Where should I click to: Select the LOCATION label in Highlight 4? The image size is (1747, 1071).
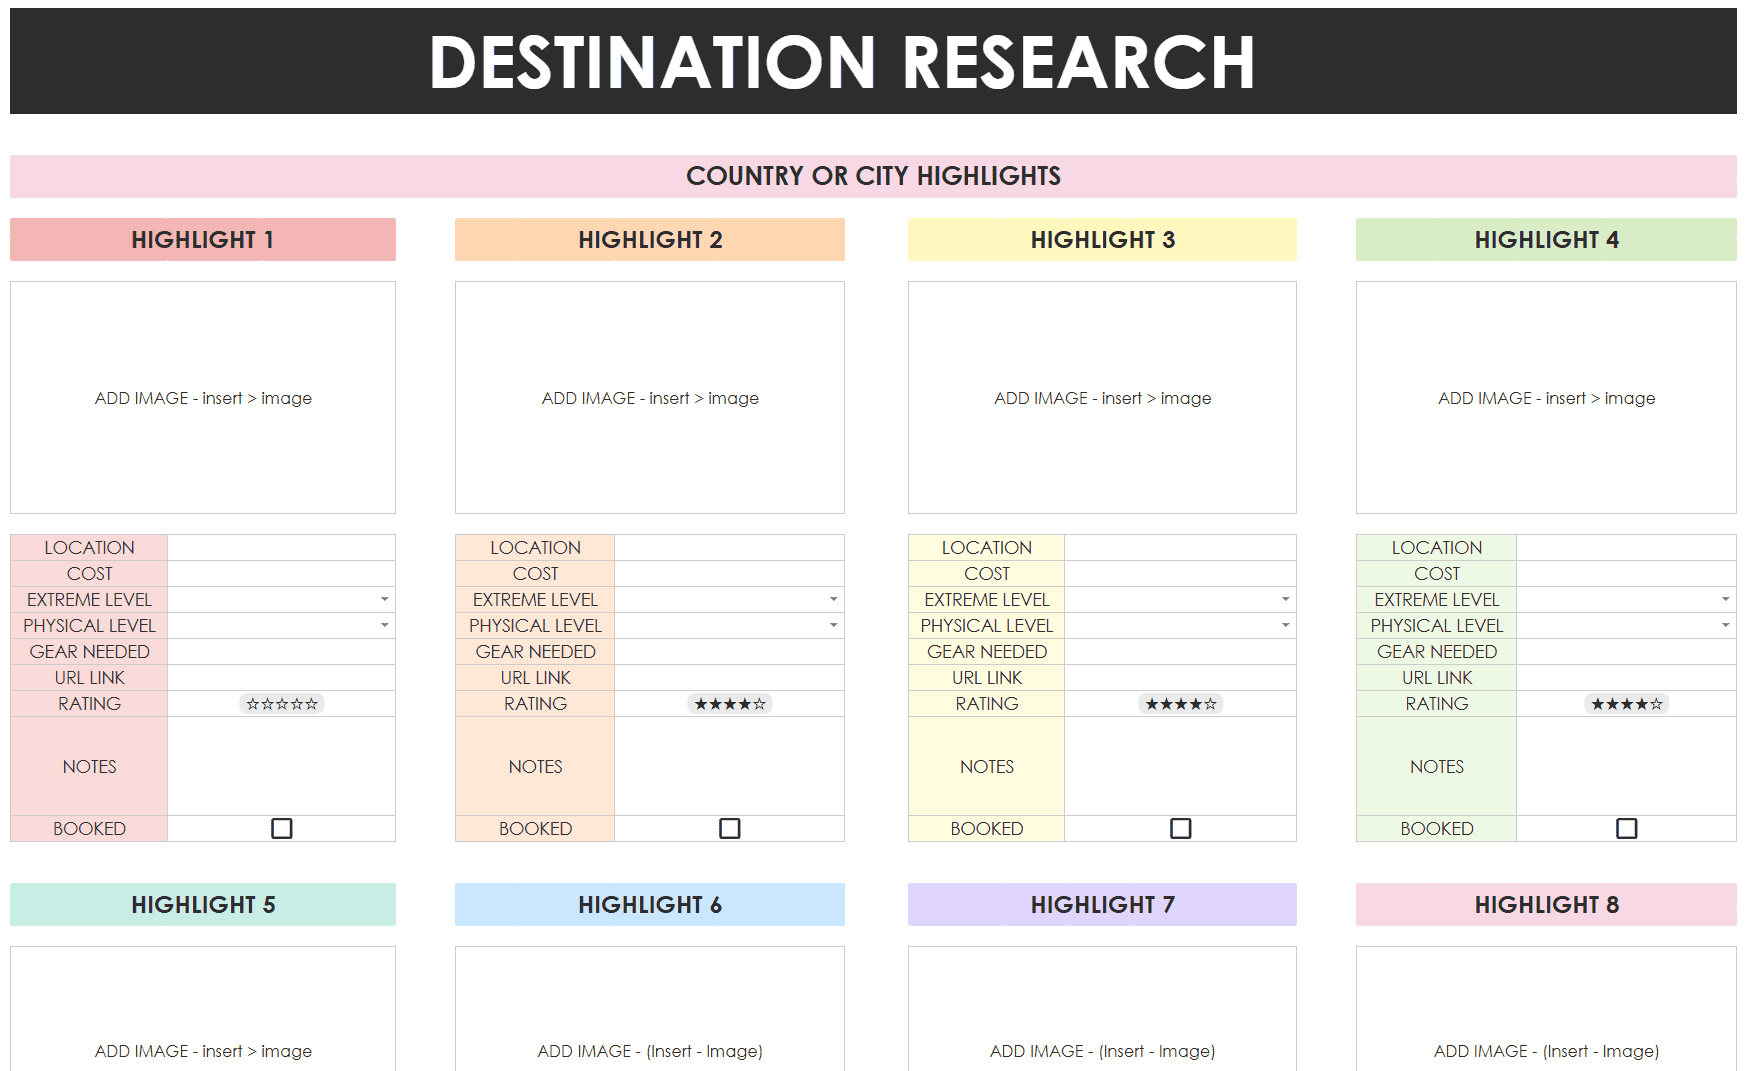[1437, 547]
